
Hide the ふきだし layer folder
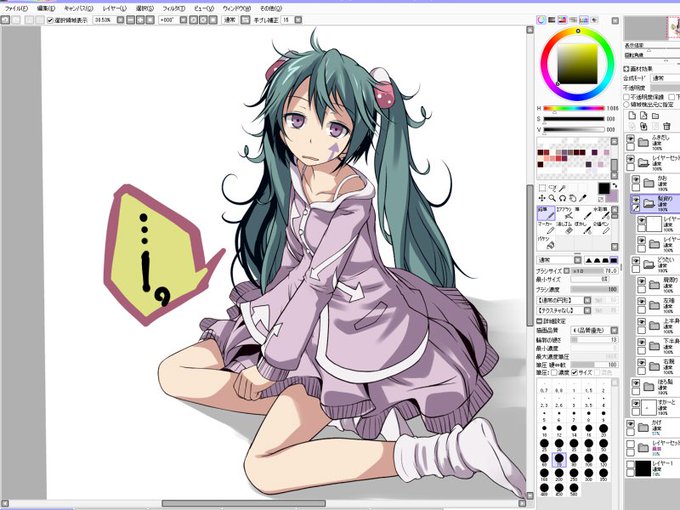631,139
